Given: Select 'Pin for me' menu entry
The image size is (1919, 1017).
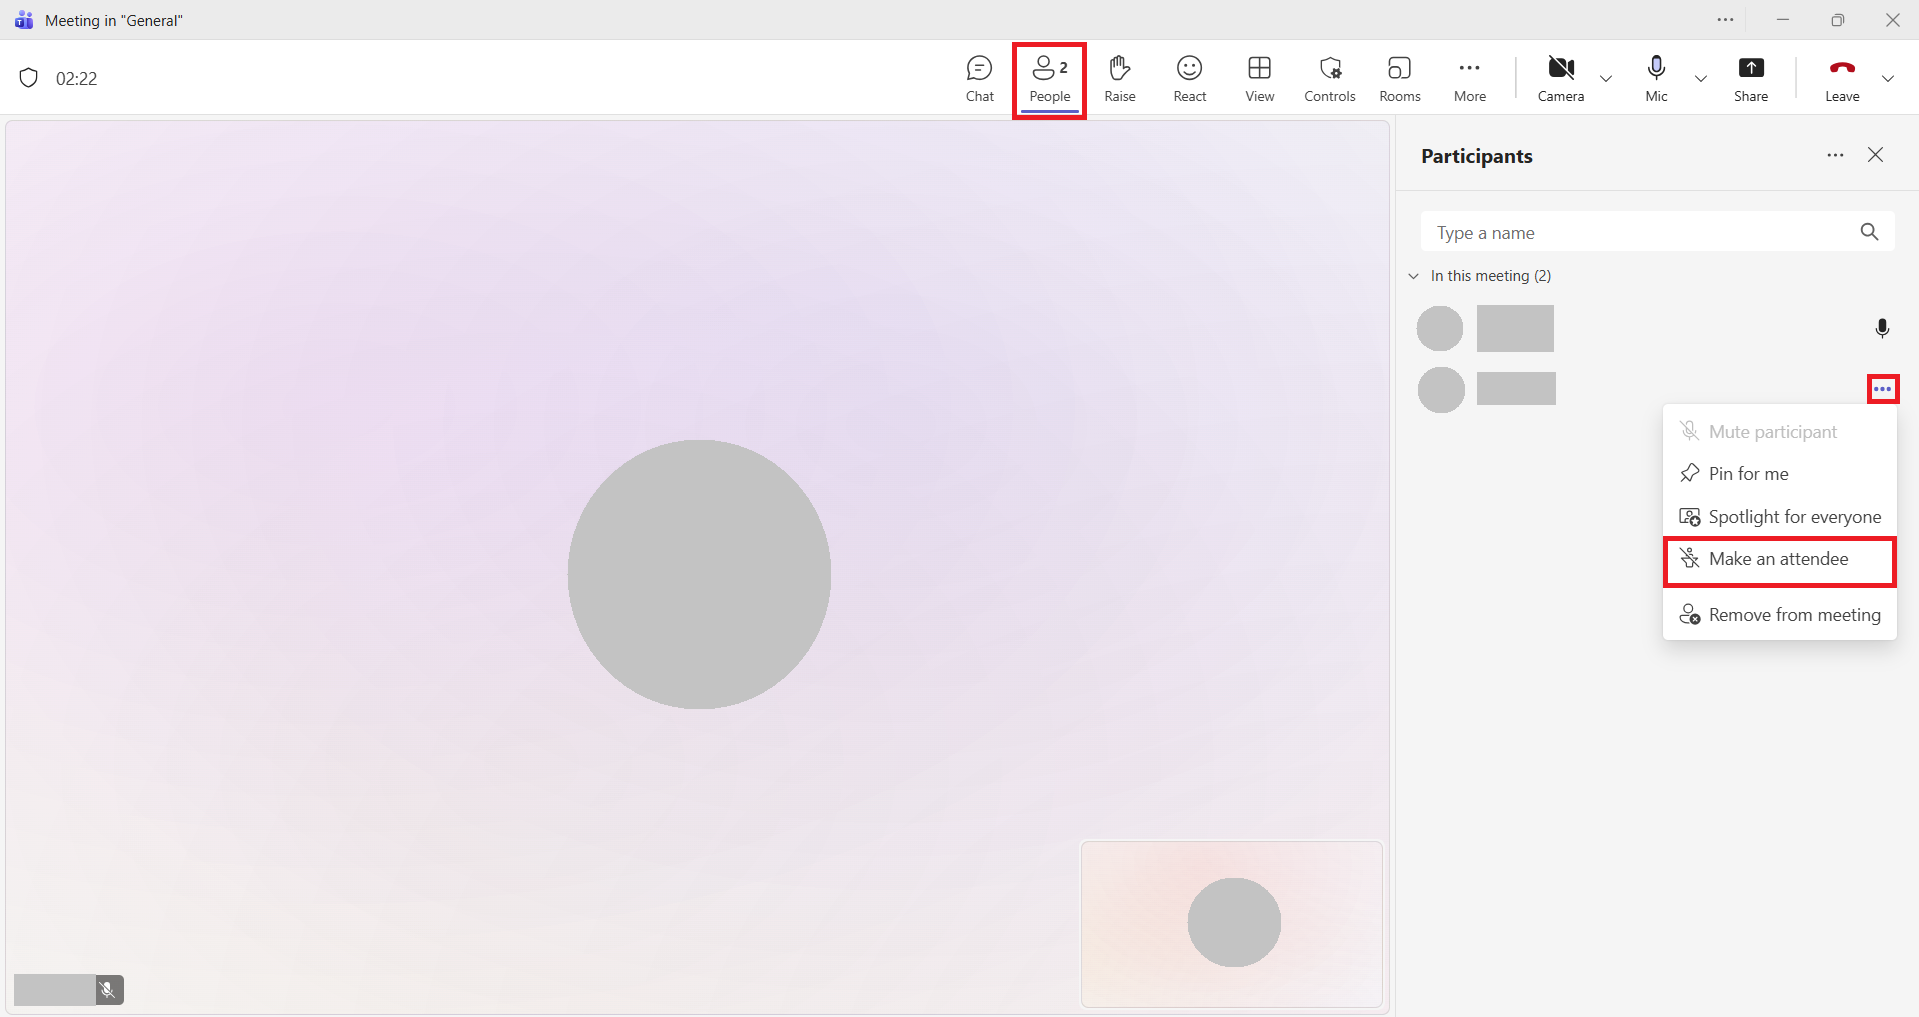Looking at the screenshot, I should point(1748,474).
